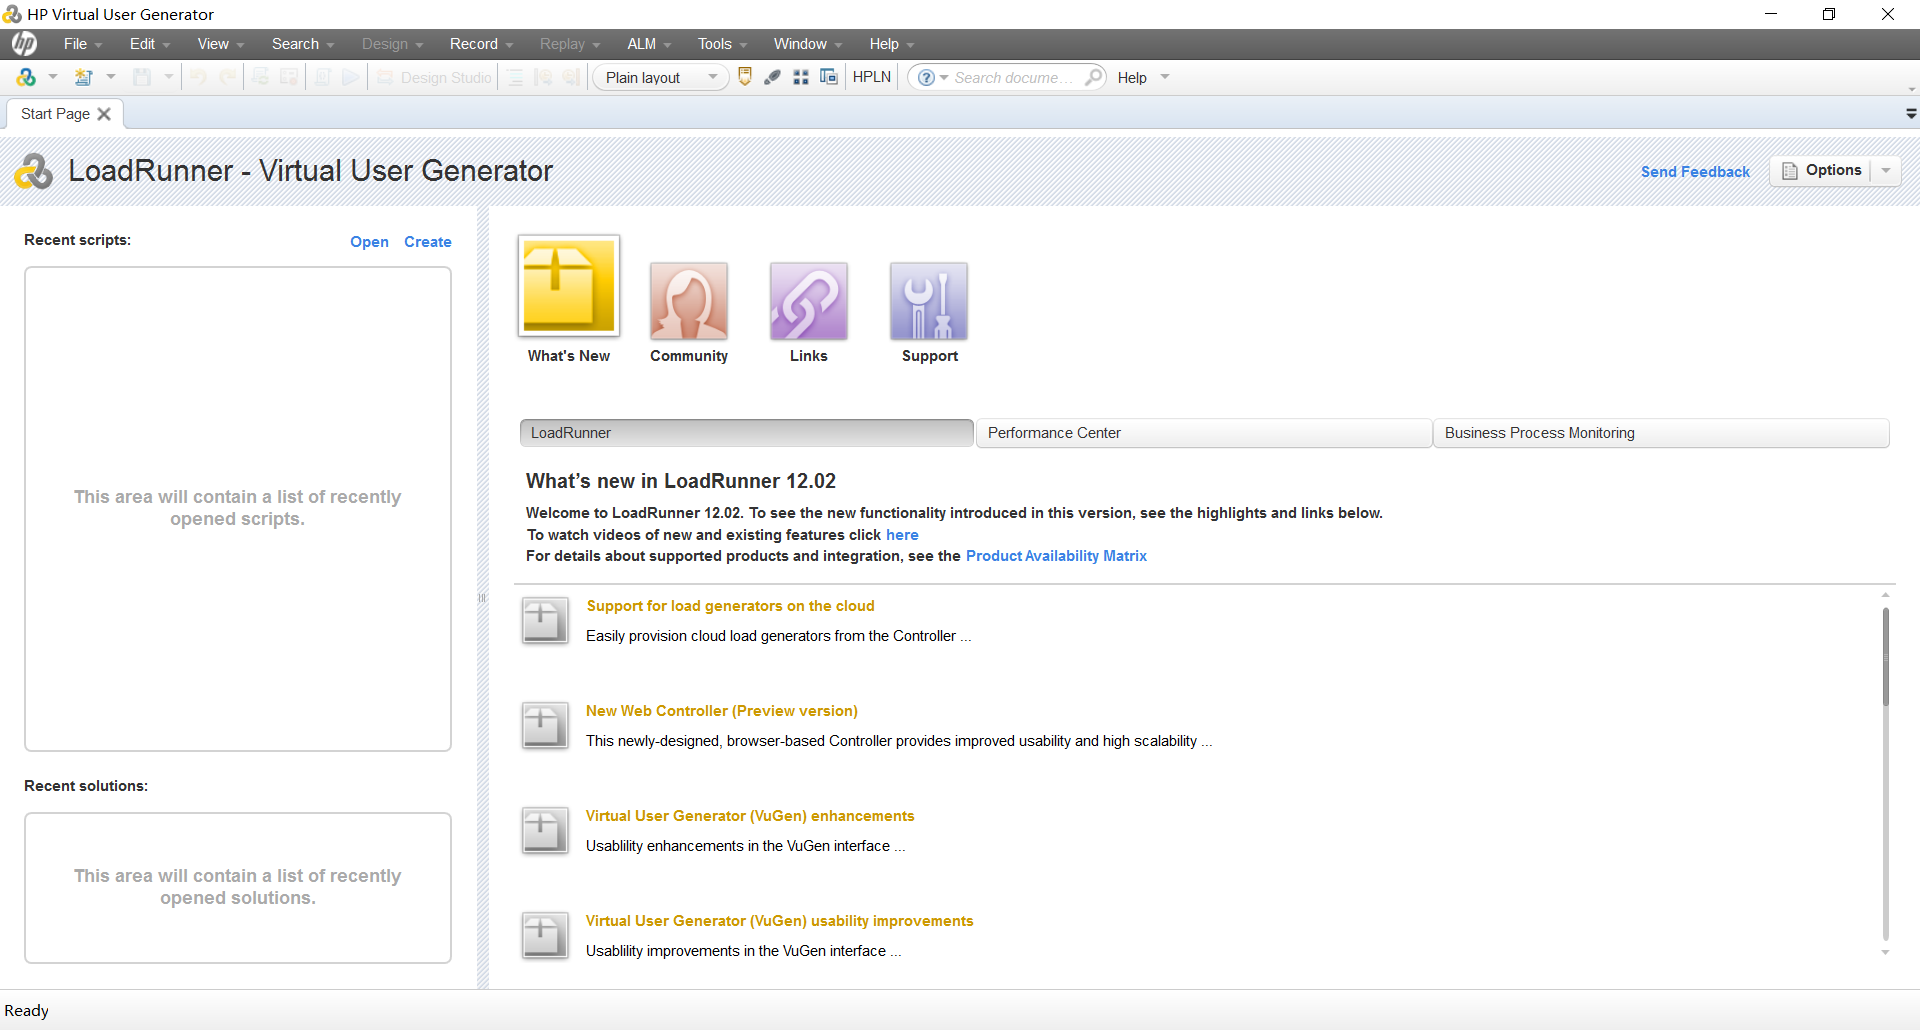The height and width of the screenshot is (1030, 1920).
Task: Open the new script dropdown arrow
Action: (53, 77)
